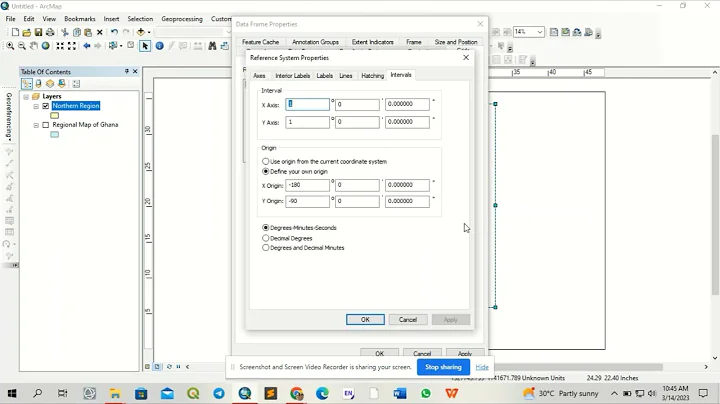The height and width of the screenshot is (404, 720).
Task: Select Degrees and Decimal Minutes option
Action: click(x=265, y=247)
